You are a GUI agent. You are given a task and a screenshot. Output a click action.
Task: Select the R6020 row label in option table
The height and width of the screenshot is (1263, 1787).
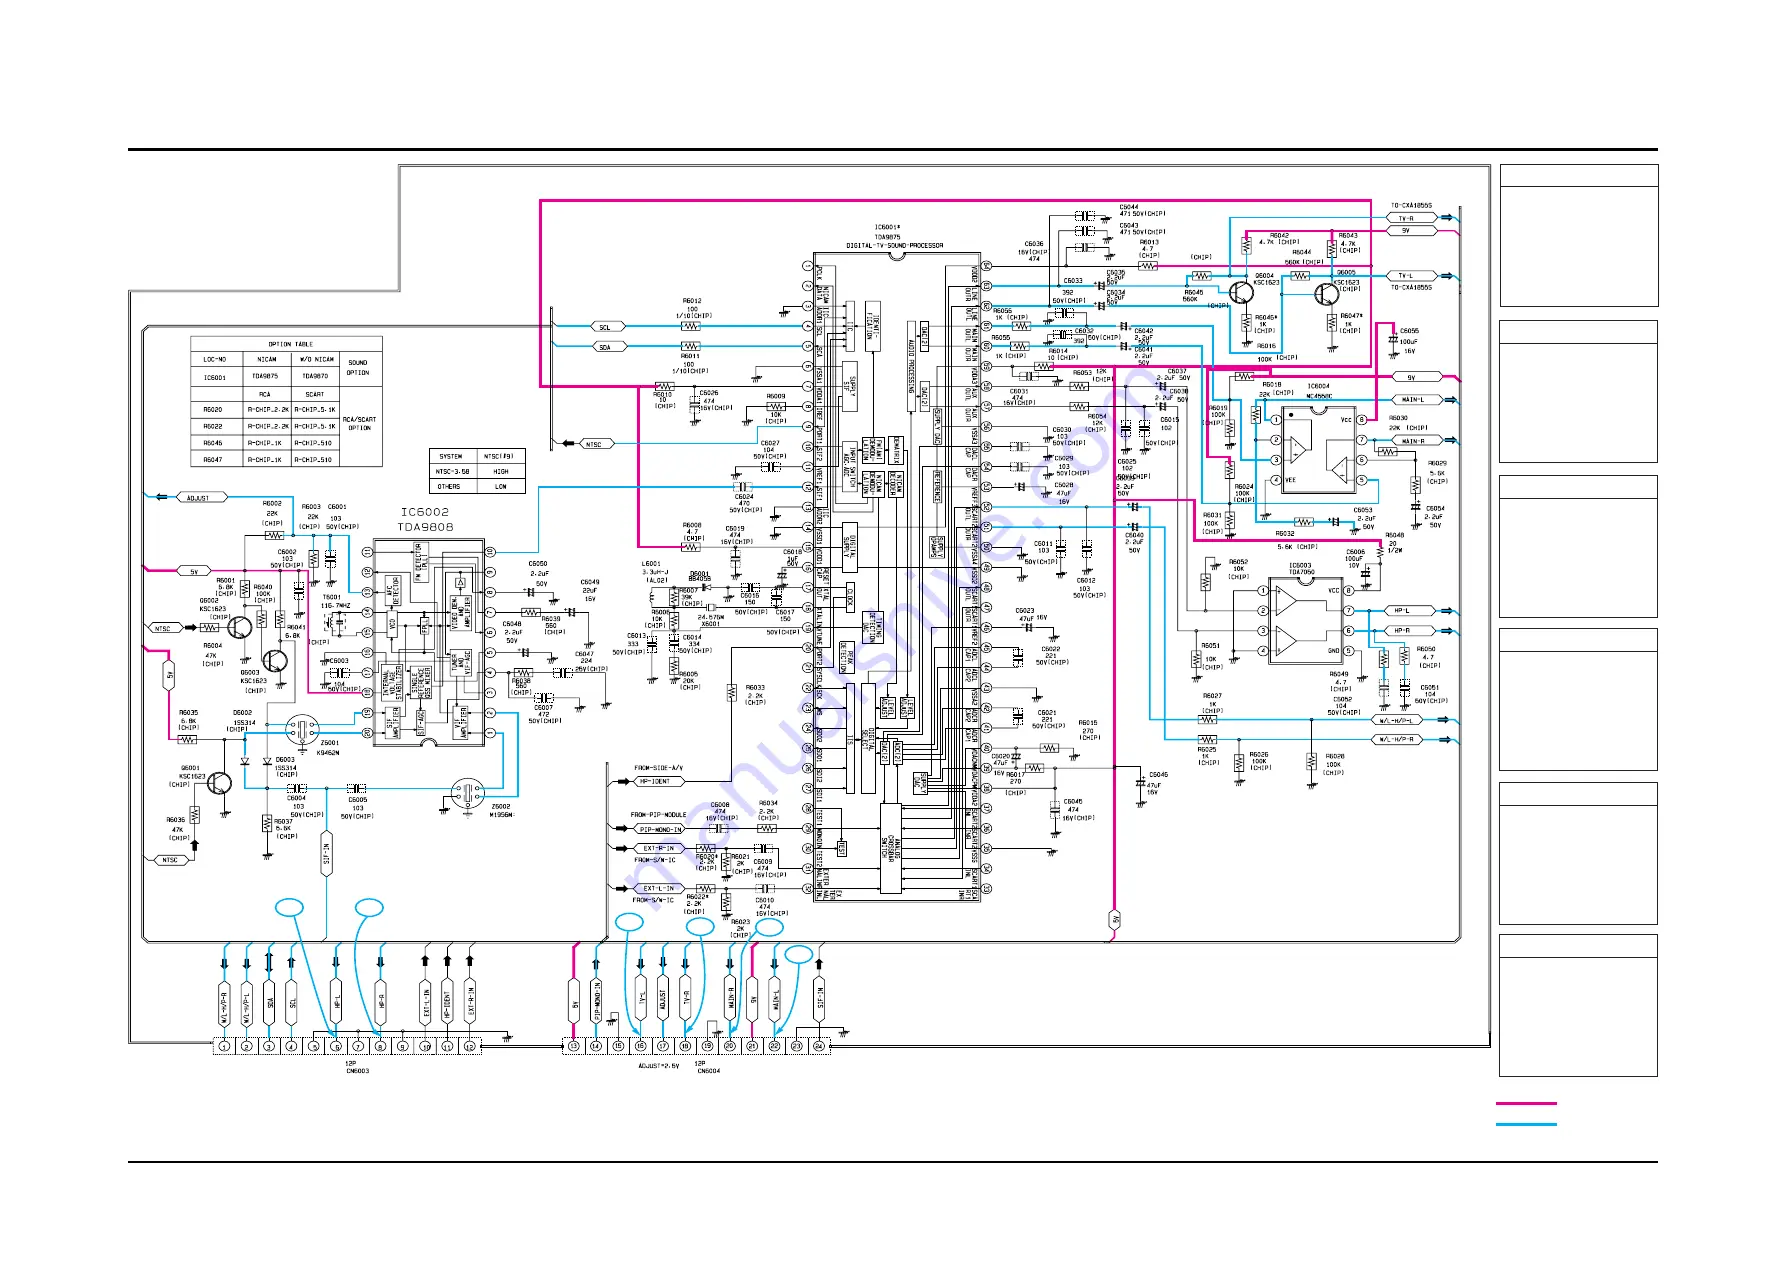[x=213, y=410]
